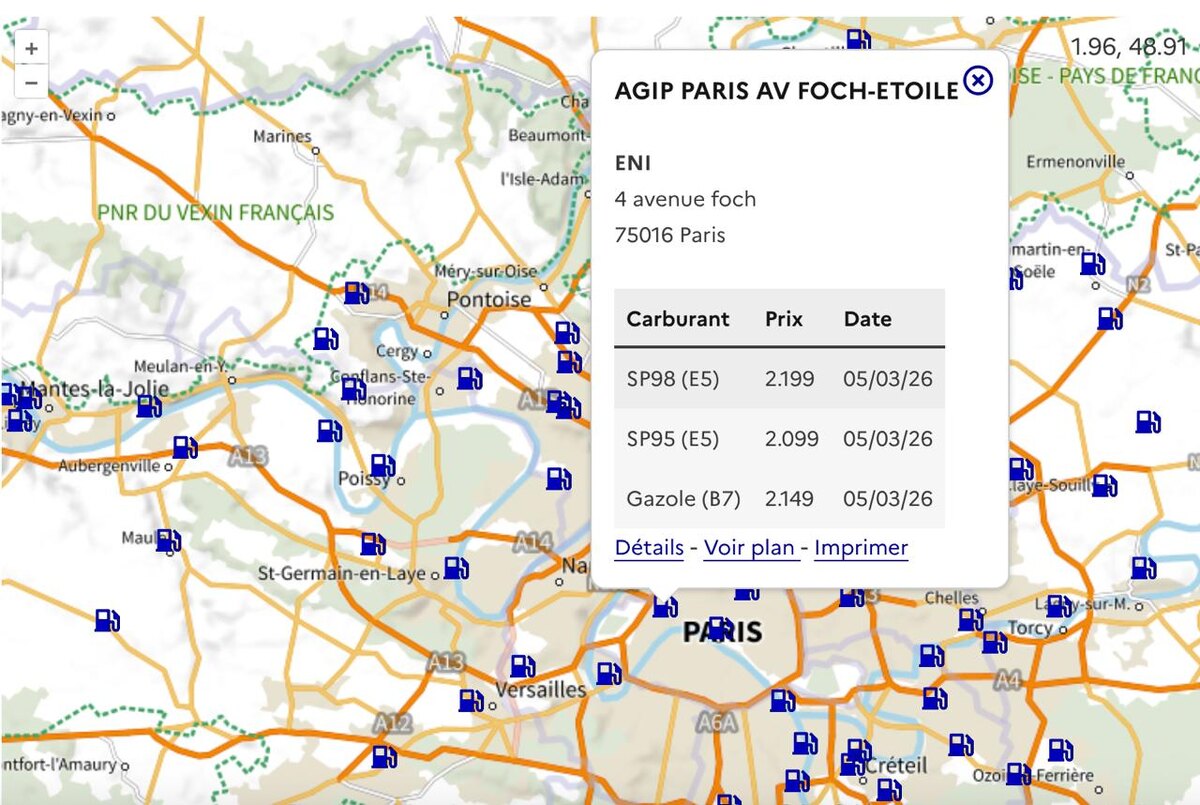Click the 2.099 price value
The image size is (1200, 805).
[792, 438]
